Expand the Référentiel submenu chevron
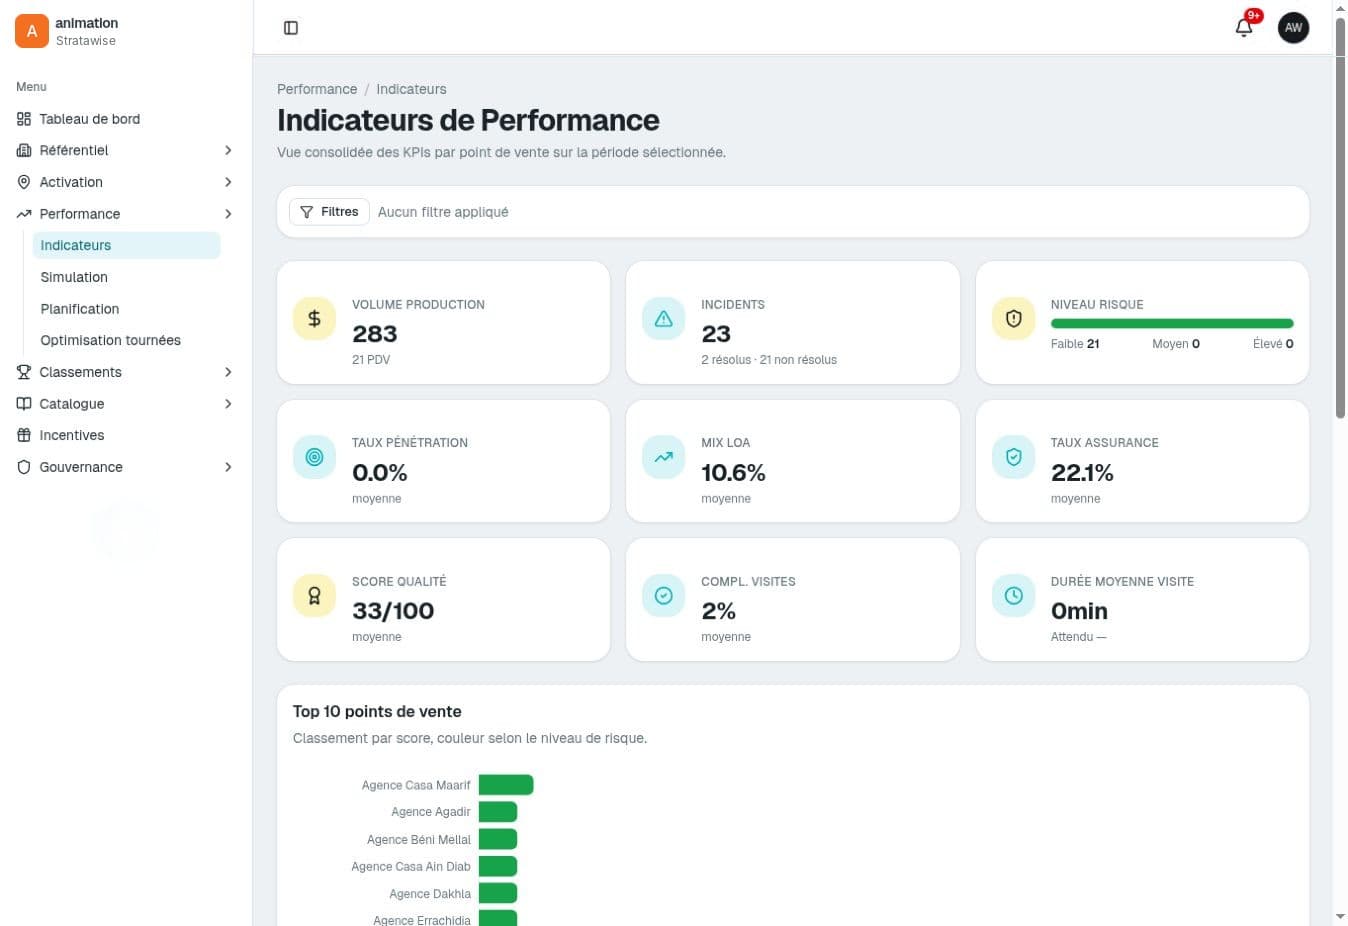Screen dimensions: 1348x926 [x=228, y=150]
